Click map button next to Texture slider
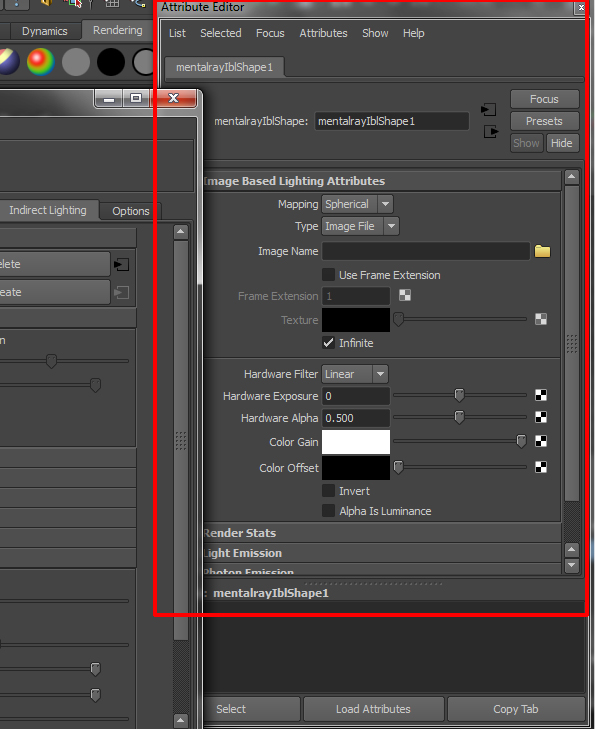Image resolution: width=595 pixels, height=729 pixels. click(x=541, y=319)
